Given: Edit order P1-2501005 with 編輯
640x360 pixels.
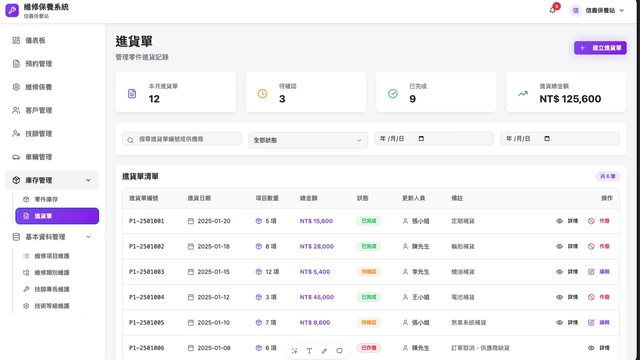Looking at the screenshot, I should coord(599,322).
